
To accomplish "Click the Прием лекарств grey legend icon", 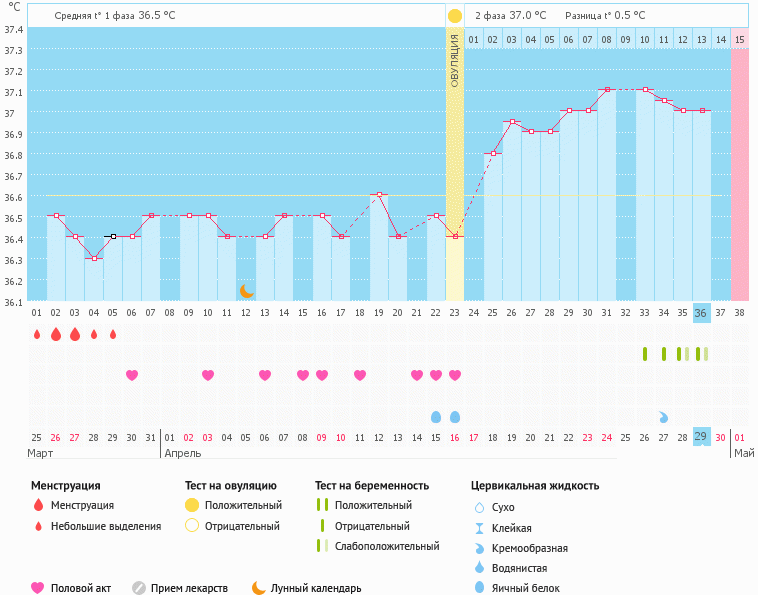I will (139, 588).
